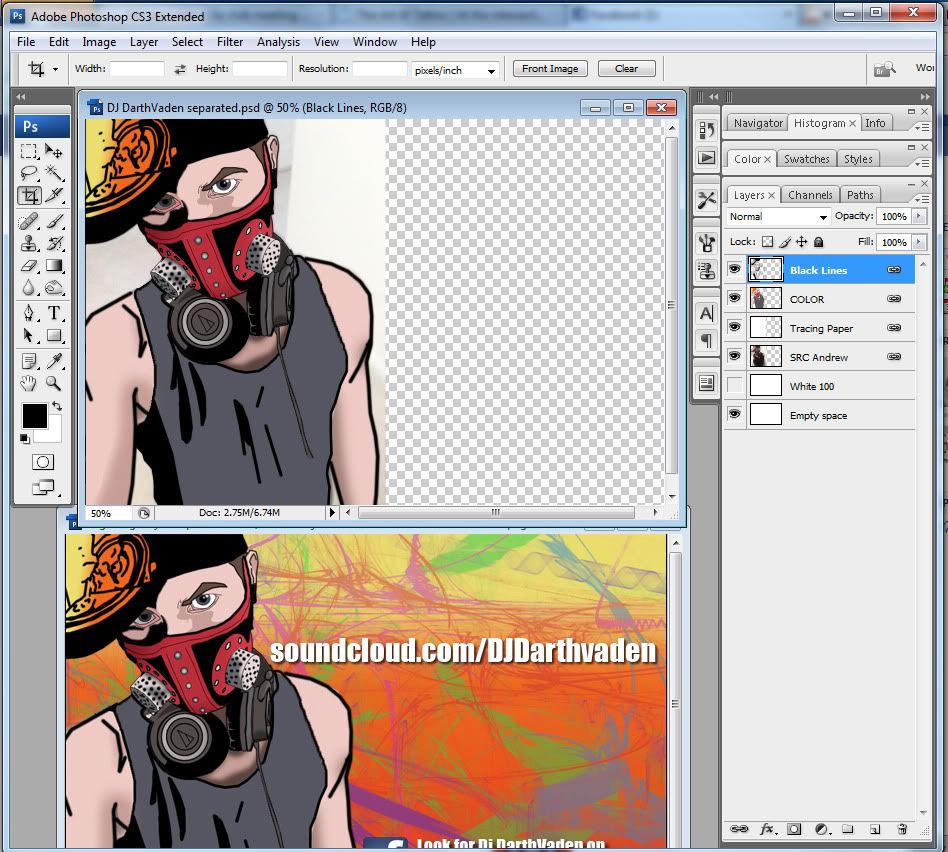Select the Rectangular Marquee tool
Viewport: 948px width, 852px height.
(28, 151)
